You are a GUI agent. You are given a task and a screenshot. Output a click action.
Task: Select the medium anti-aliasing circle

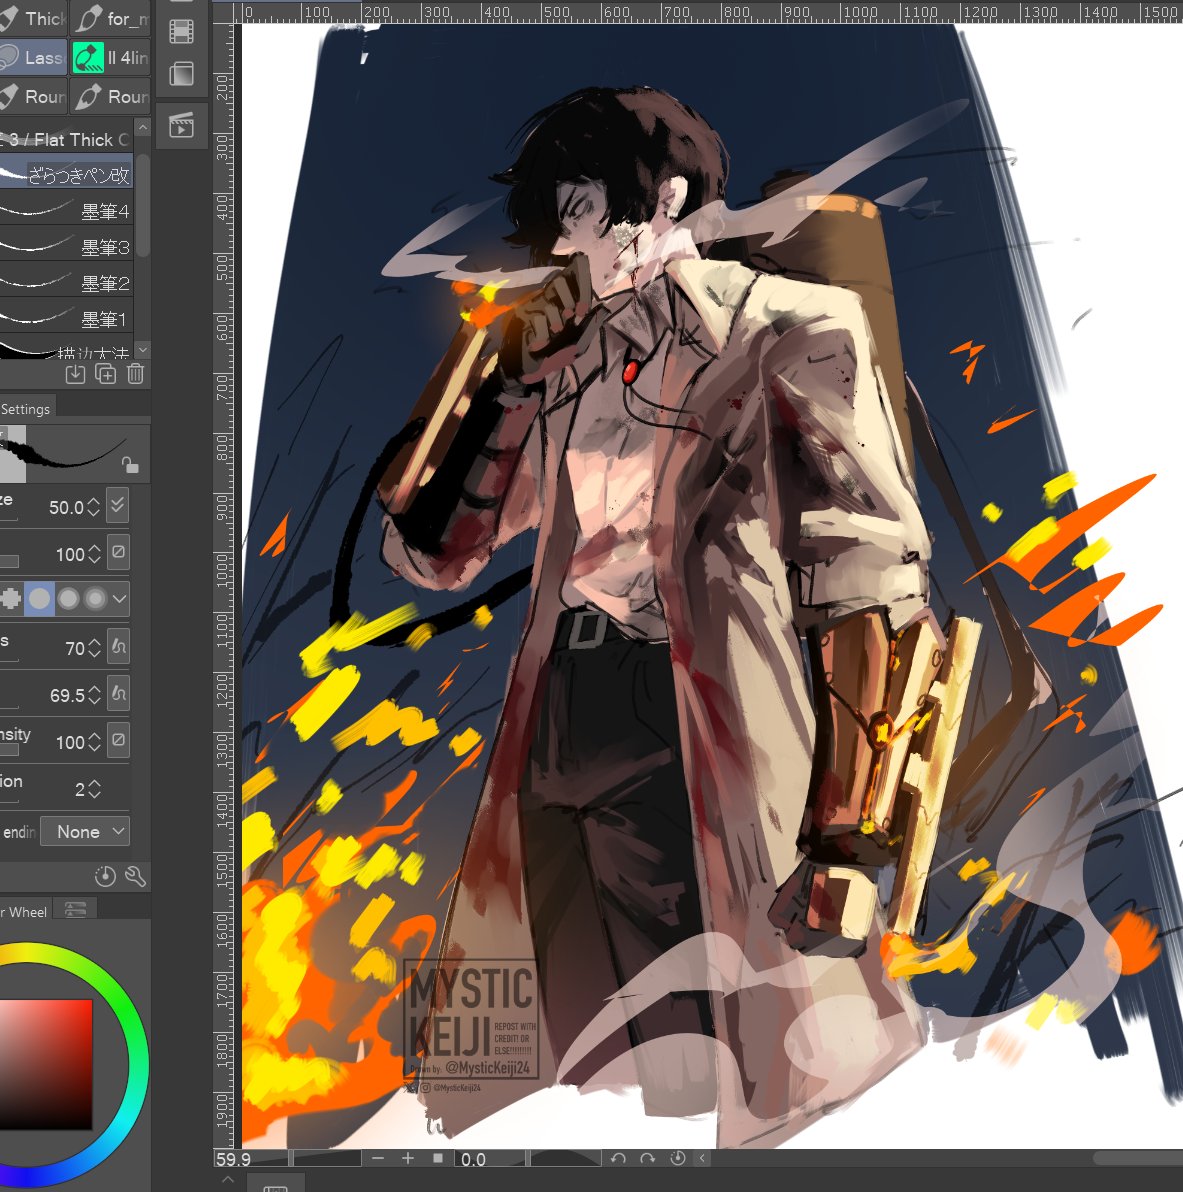(x=68, y=599)
